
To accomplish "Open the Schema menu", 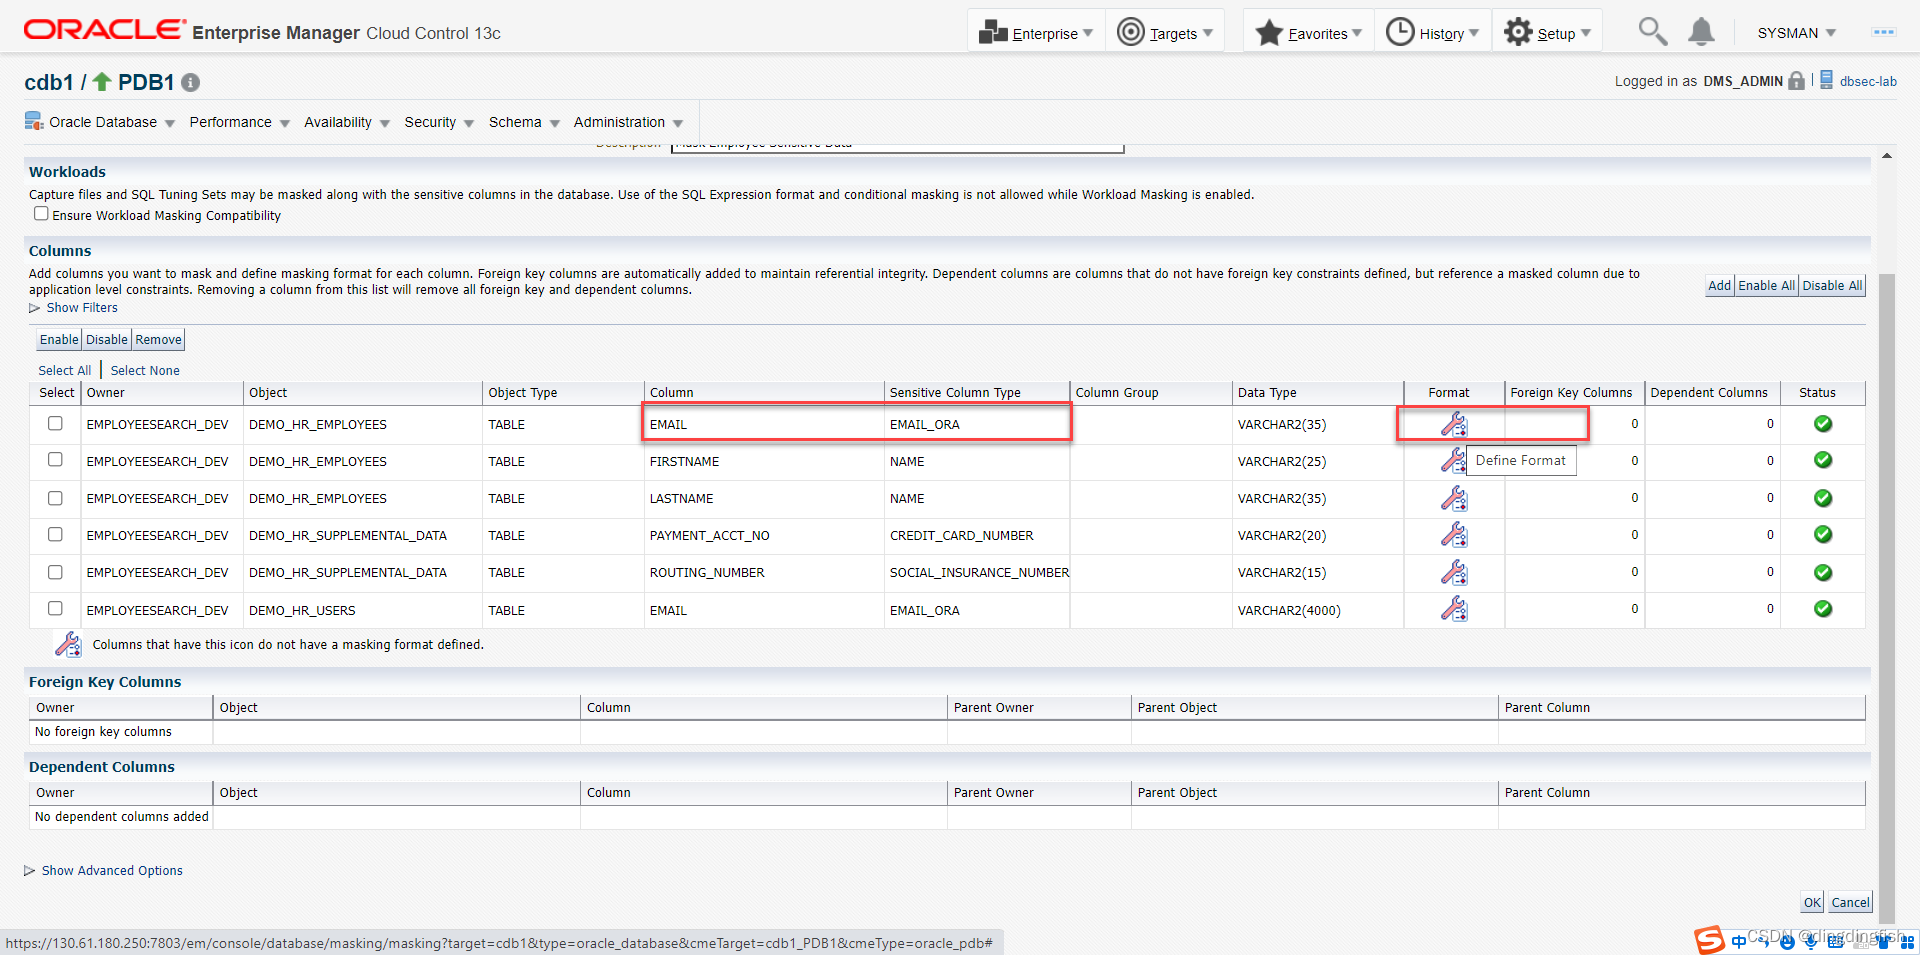I will click(x=523, y=122).
